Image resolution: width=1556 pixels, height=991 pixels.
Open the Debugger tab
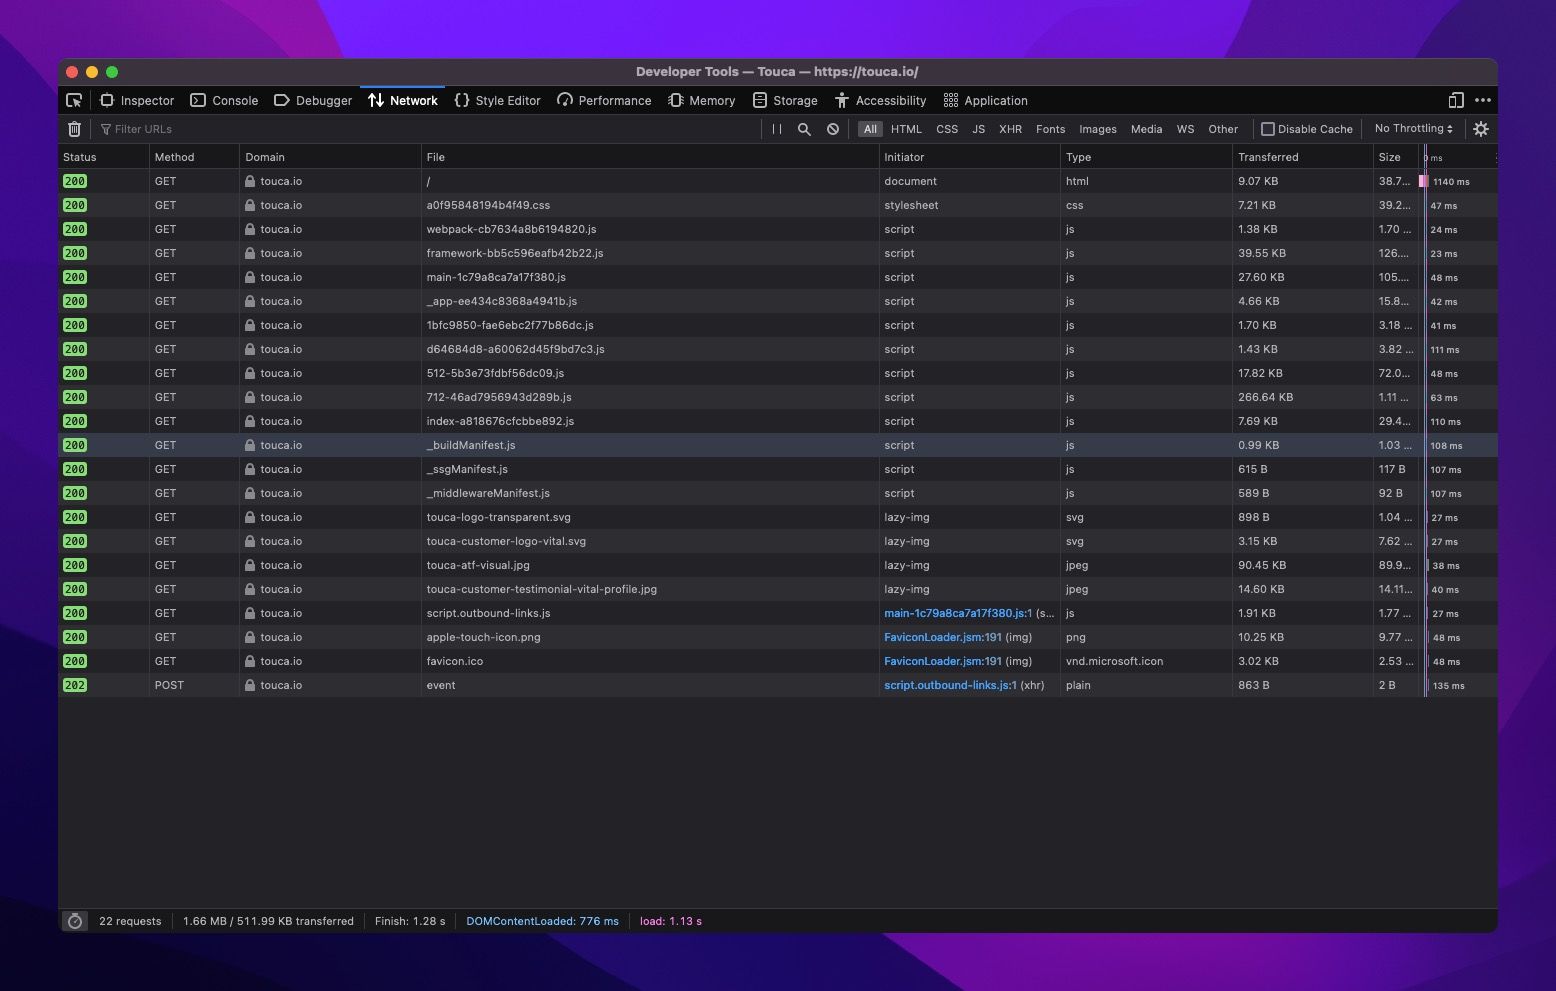click(312, 100)
